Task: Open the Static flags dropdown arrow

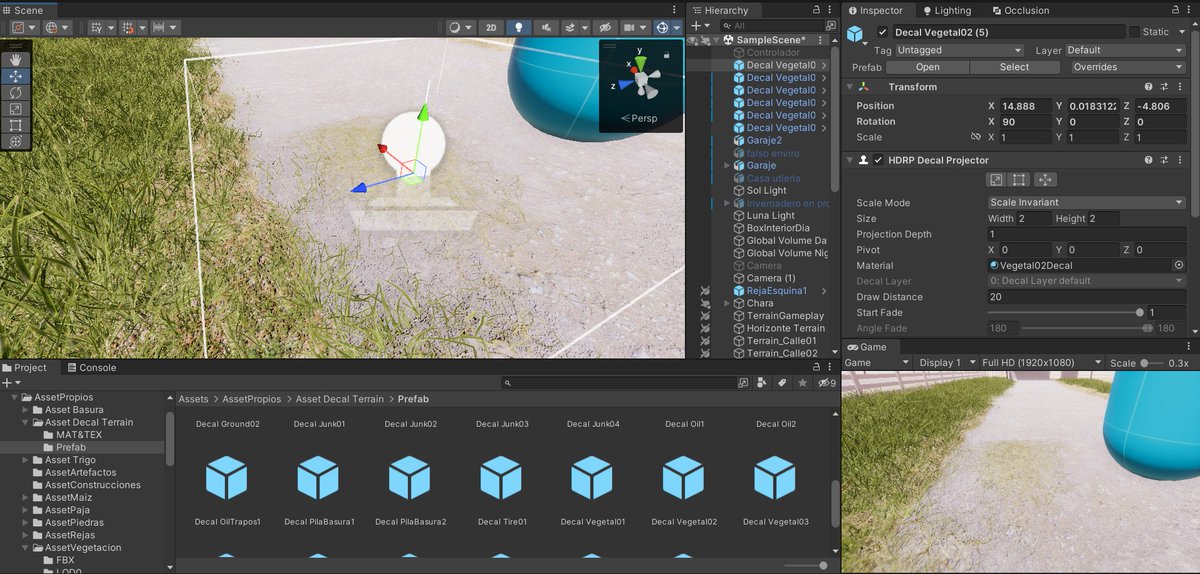Action: click(x=1181, y=32)
